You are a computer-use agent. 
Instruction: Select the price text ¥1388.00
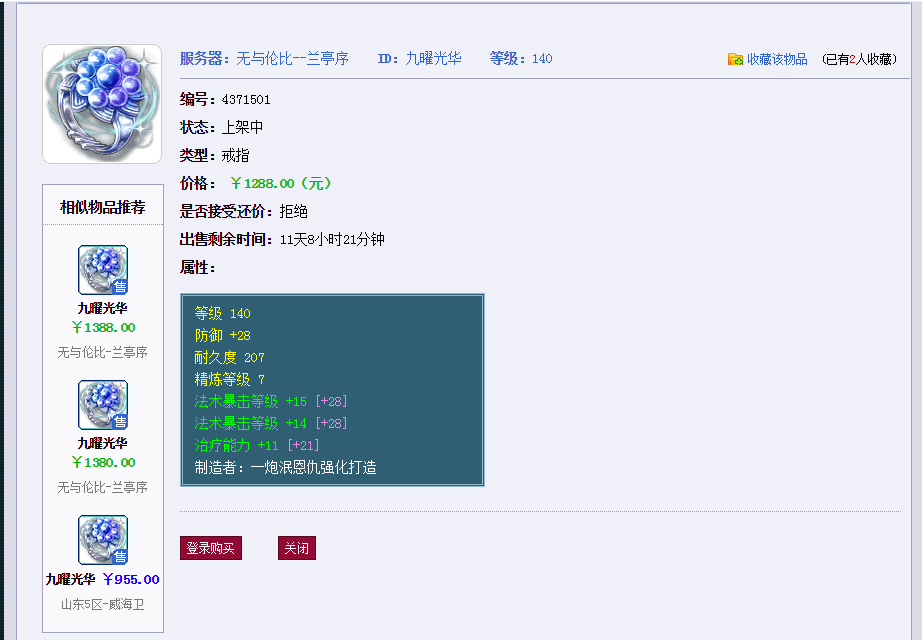tap(103, 328)
